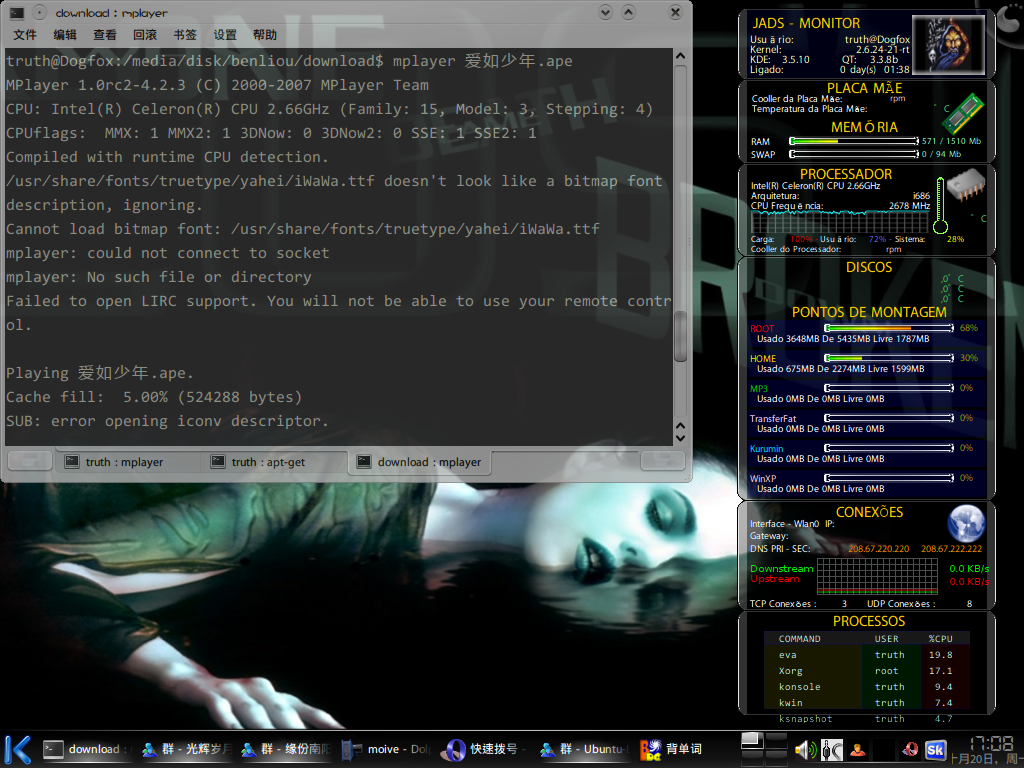This screenshot has width=1024, height=768.
Task: Click the 背单词 app icon in taskbar
Action: (650, 750)
